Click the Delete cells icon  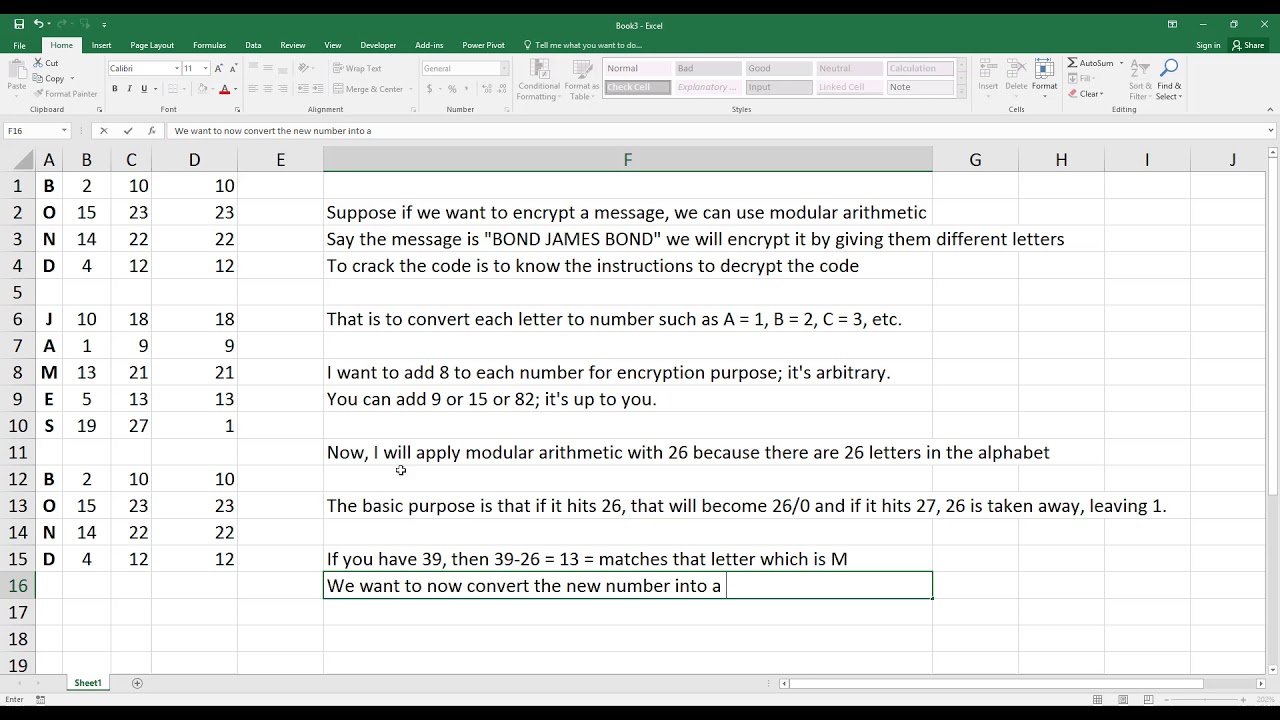pos(1016,70)
